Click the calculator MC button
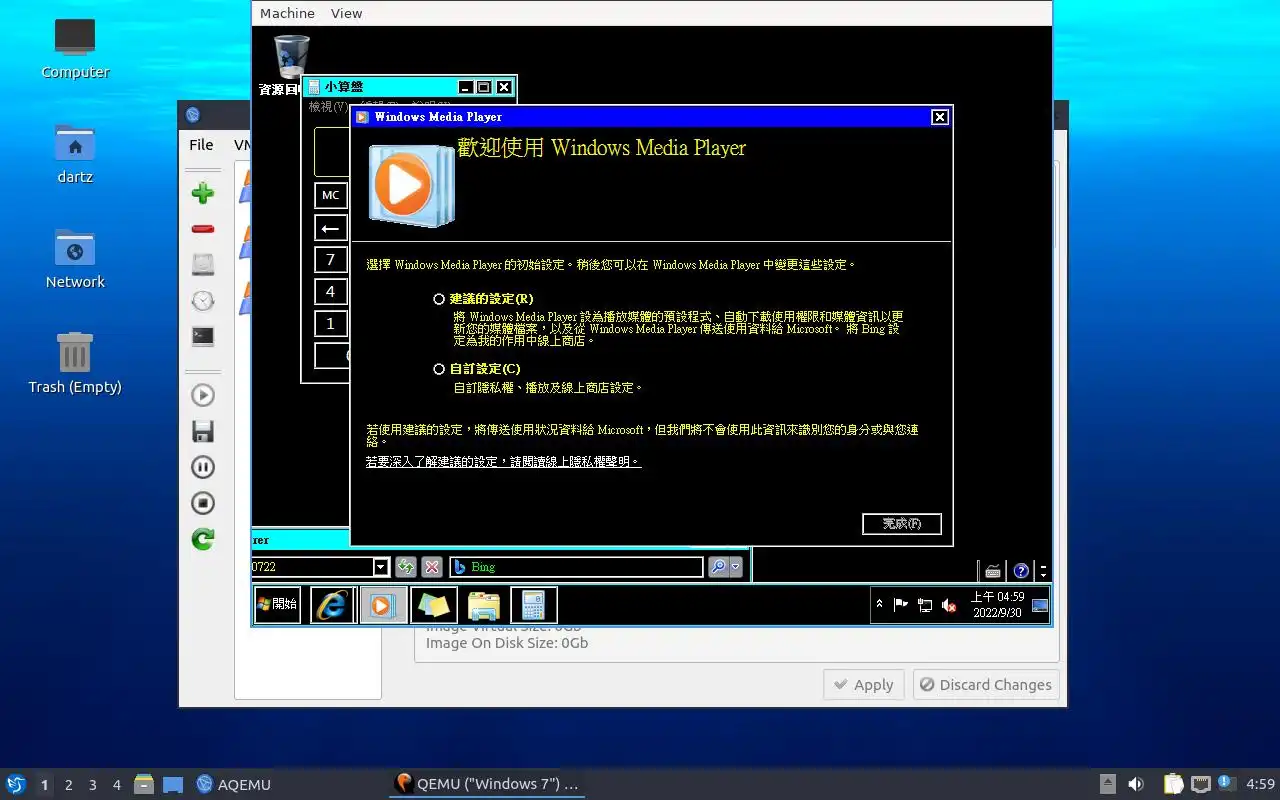 (331, 195)
